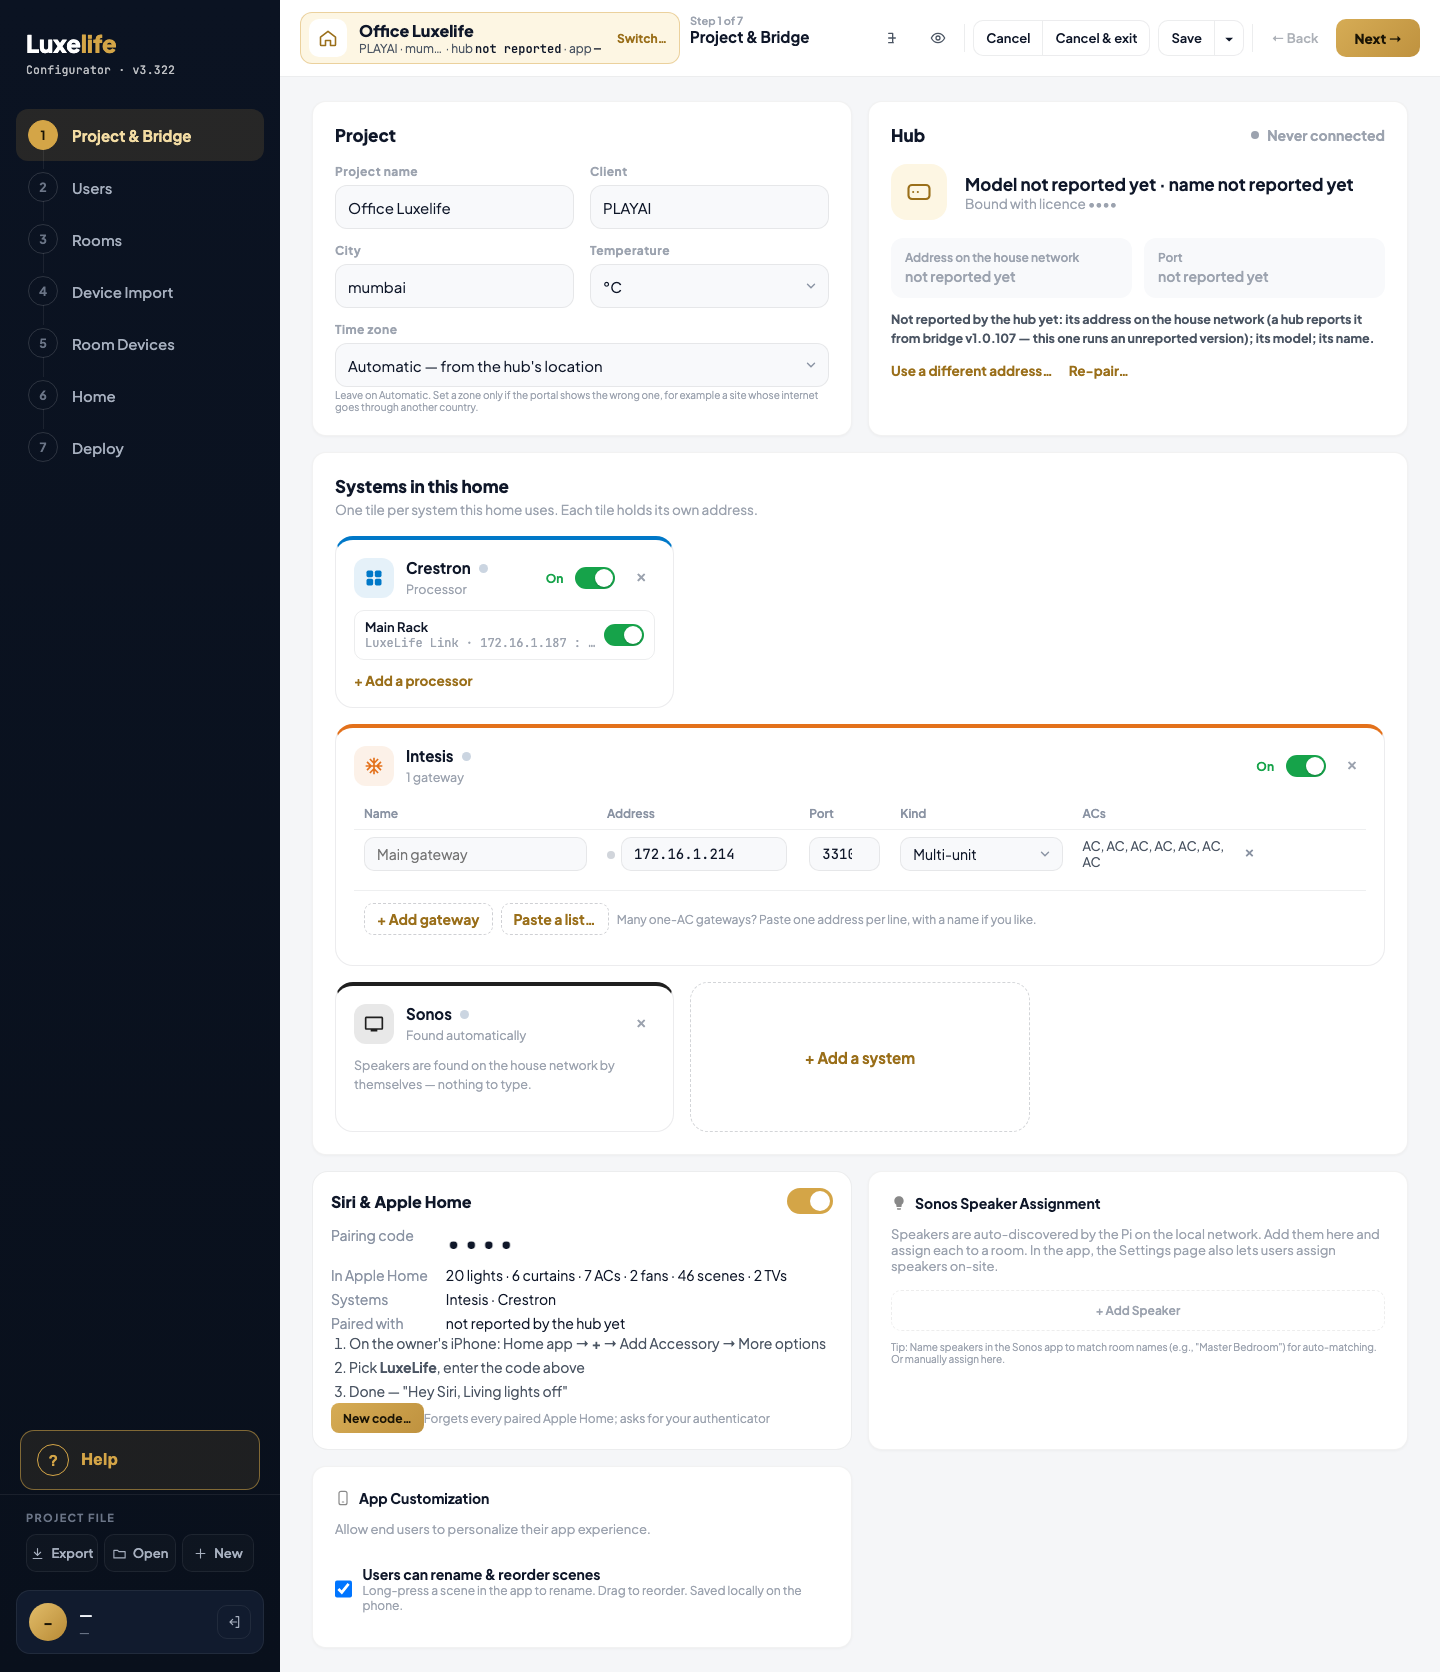Viewport: 1440px width, 1672px height.
Task: Remove the Main gateway row
Action: click(x=1249, y=853)
